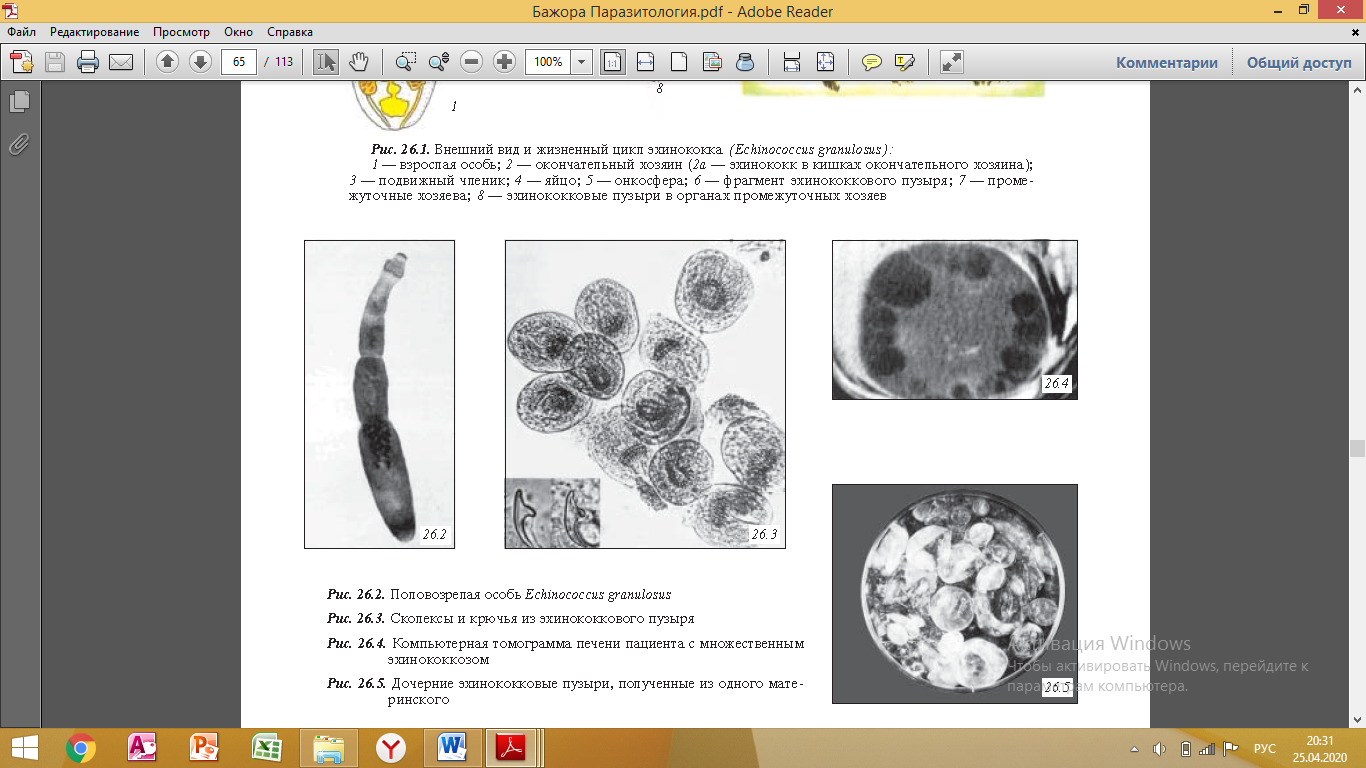Zoom out with the minus button

472,62
